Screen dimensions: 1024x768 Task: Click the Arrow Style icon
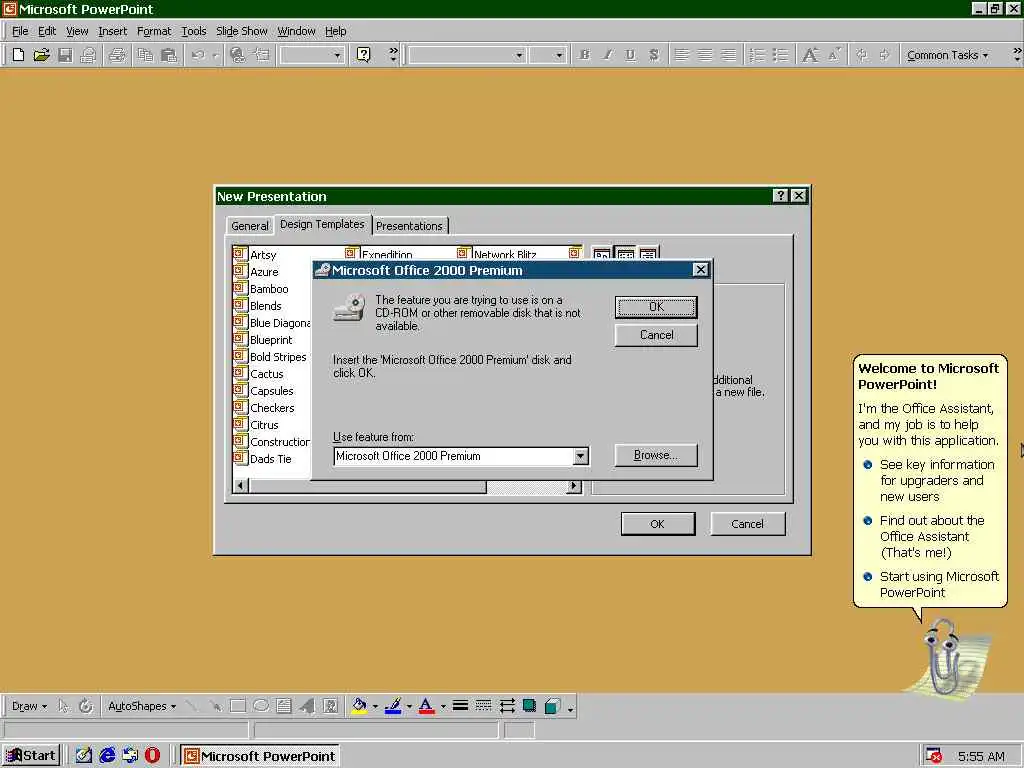click(507, 706)
